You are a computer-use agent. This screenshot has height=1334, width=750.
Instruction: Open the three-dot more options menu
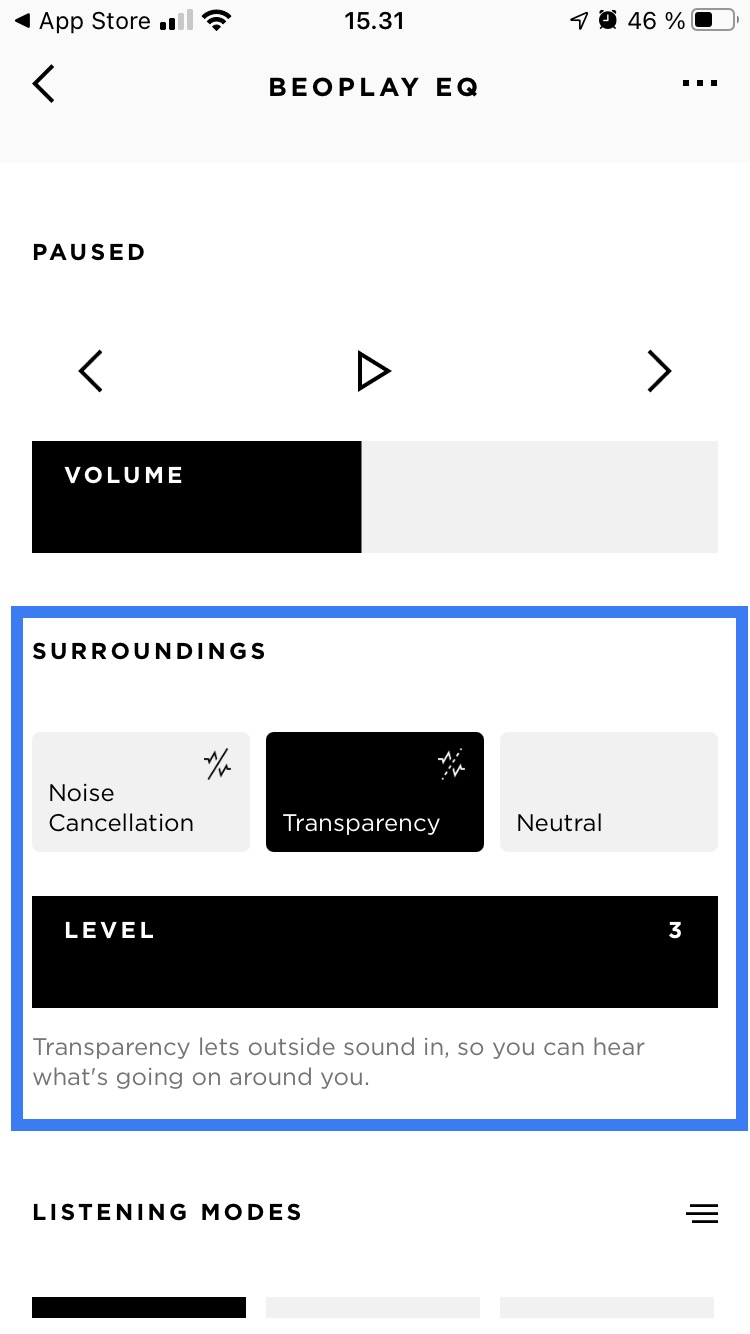coord(699,84)
